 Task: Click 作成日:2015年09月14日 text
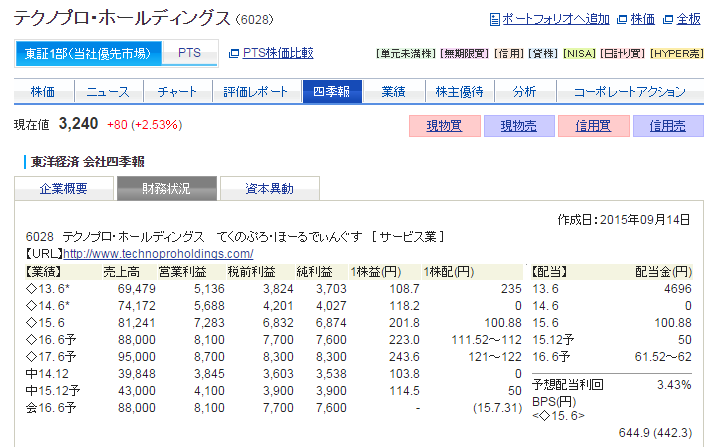623,219
